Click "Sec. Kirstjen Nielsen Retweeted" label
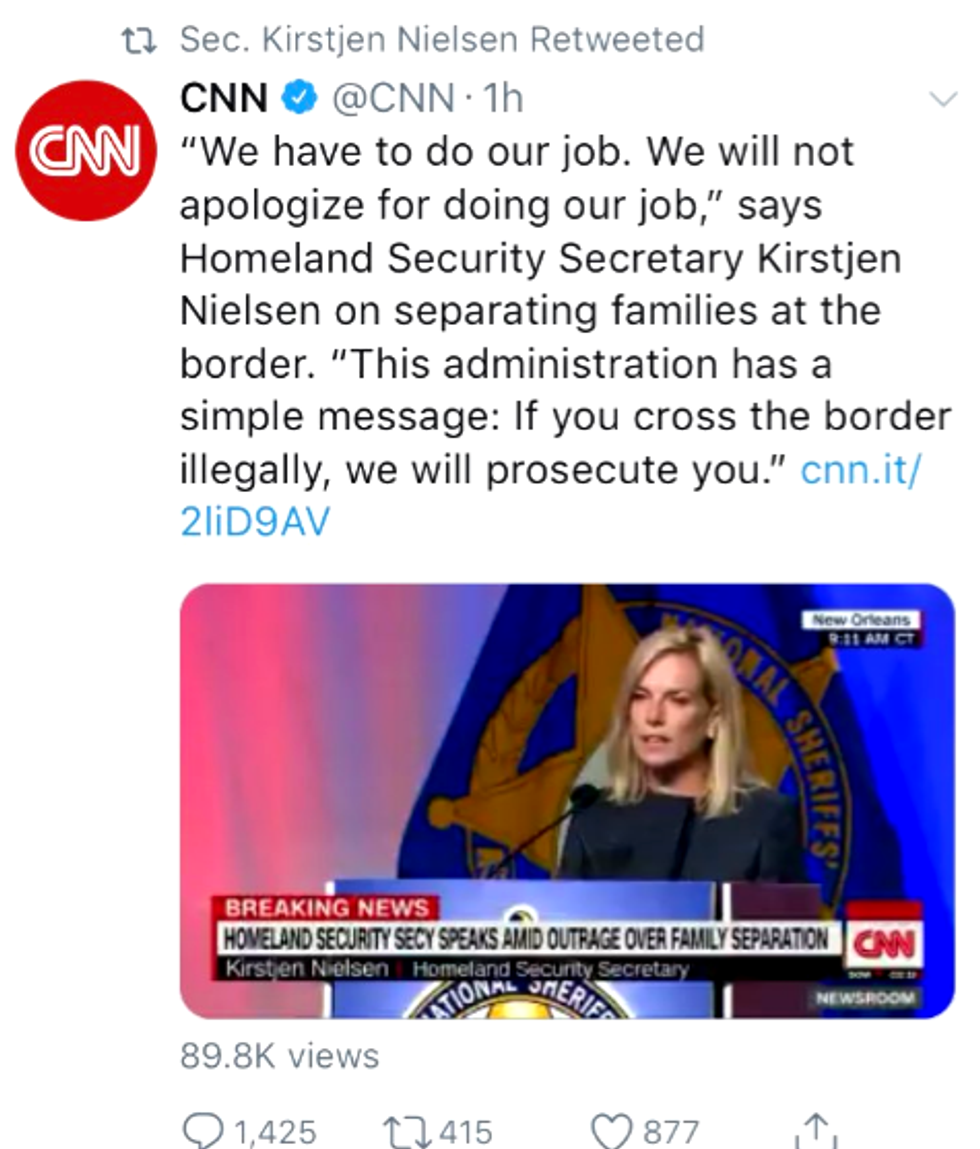Image resolution: width=980 pixels, height=1149 pixels. [x=442, y=40]
